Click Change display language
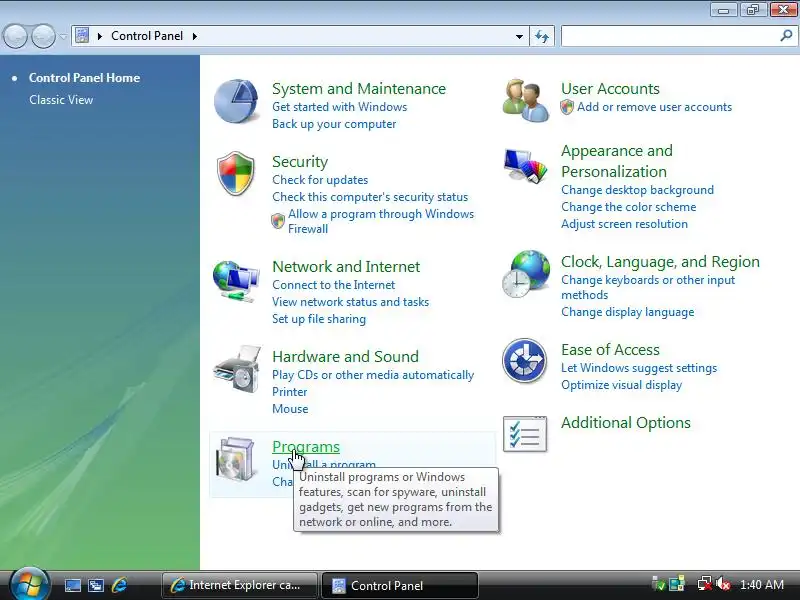Viewport: 800px width, 600px height. click(628, 312)
